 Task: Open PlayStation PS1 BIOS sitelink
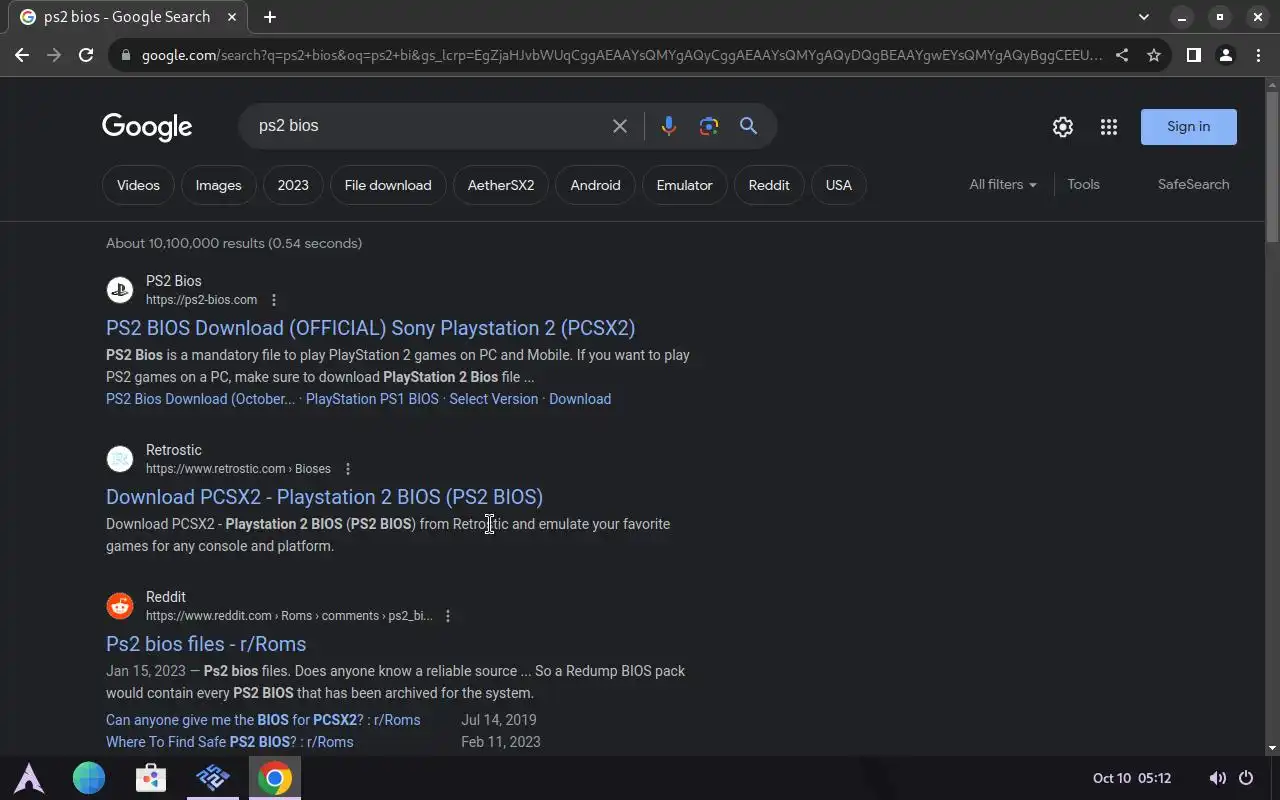coord(372,399)
